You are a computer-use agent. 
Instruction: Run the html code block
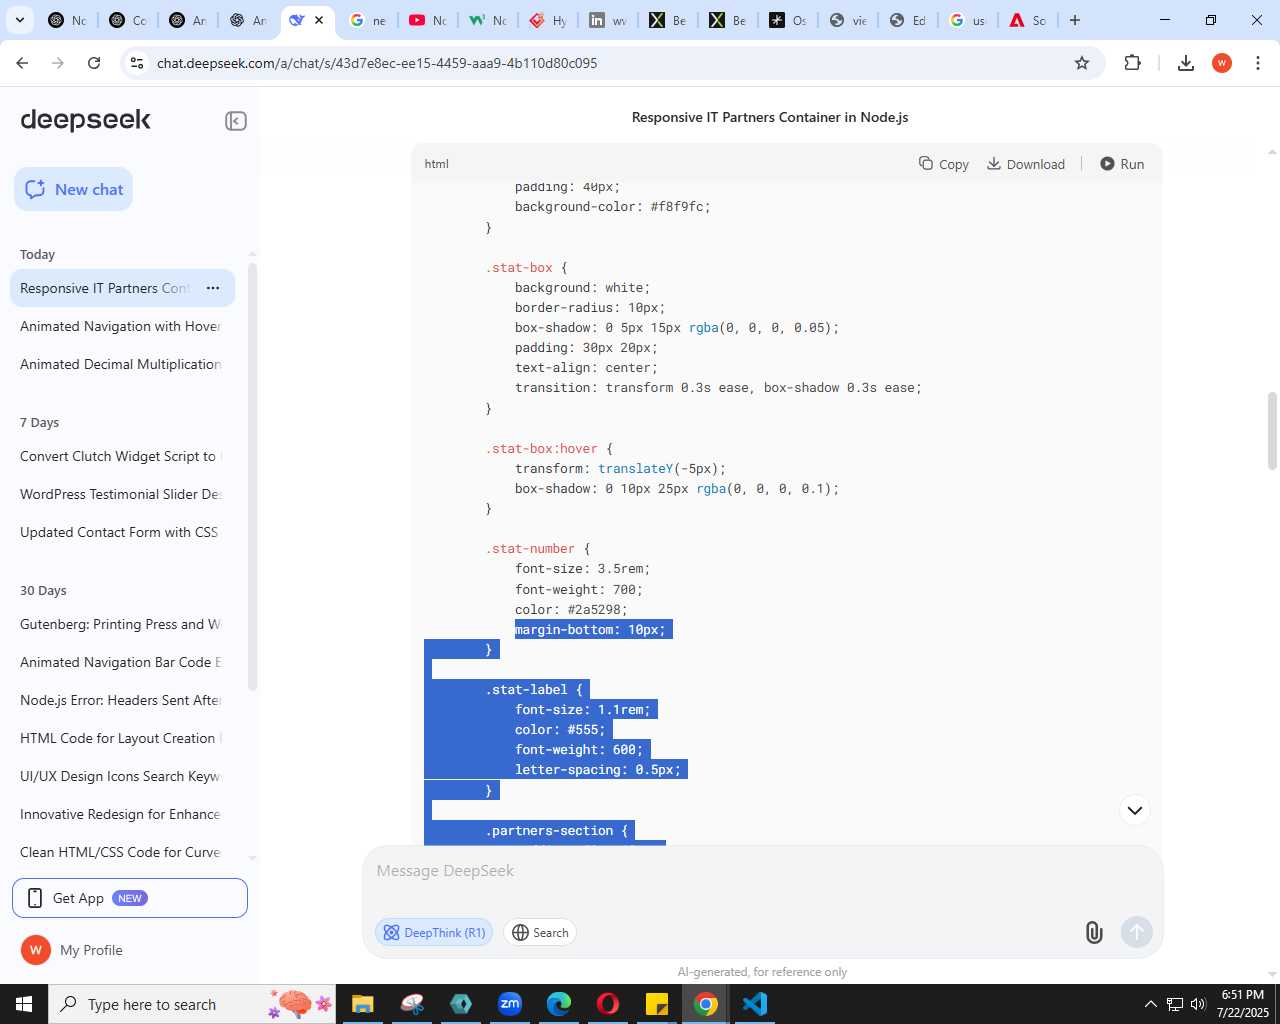(x=1122, y=164)
